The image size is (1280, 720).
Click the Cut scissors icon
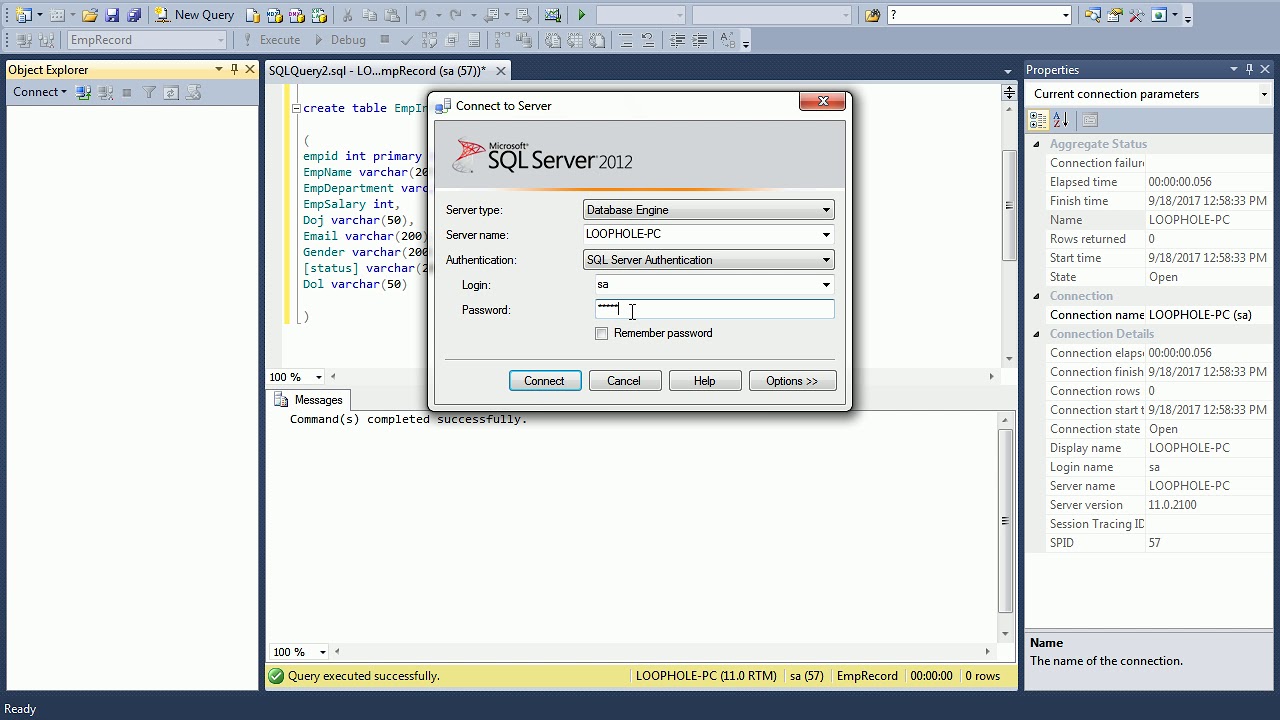(347, 15)
